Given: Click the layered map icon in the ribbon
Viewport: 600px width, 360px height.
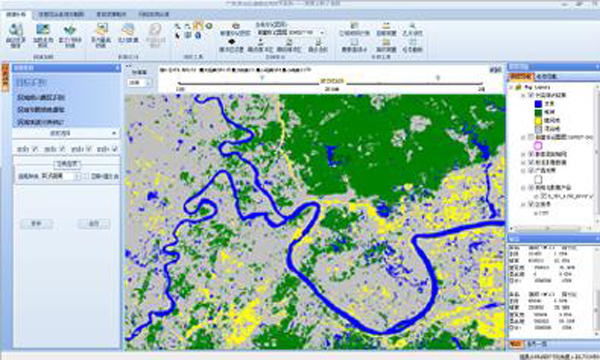Looking at the screenshot, I should click(x=127, y=30).
